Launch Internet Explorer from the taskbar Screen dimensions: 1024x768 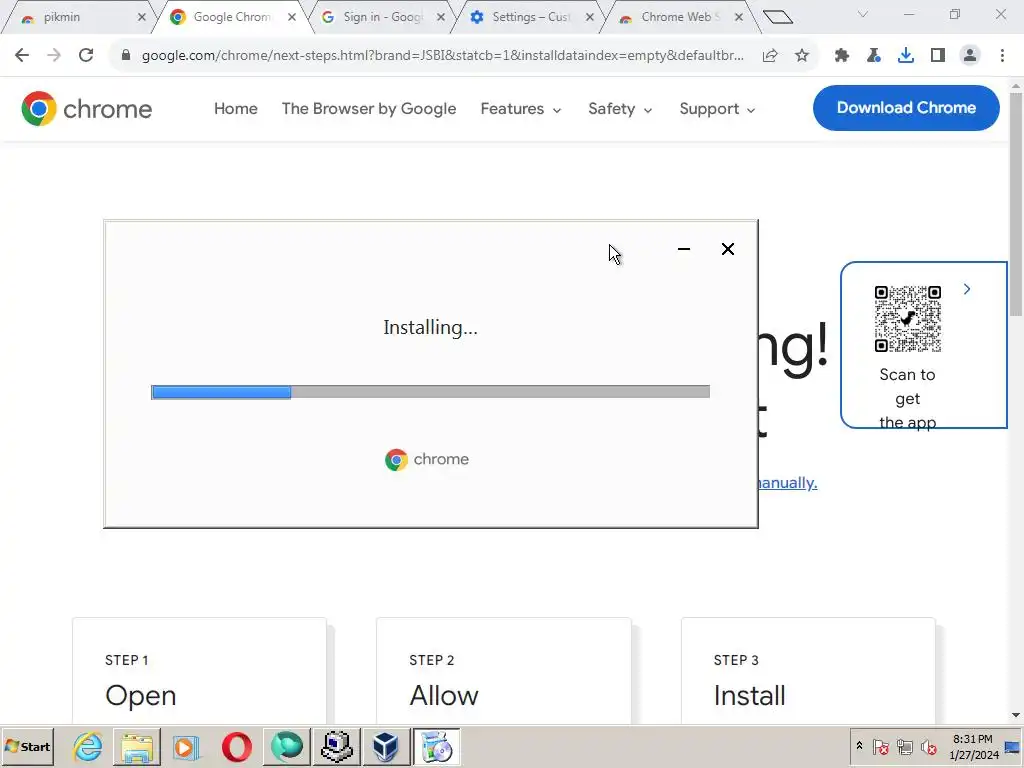coord(87,746)
